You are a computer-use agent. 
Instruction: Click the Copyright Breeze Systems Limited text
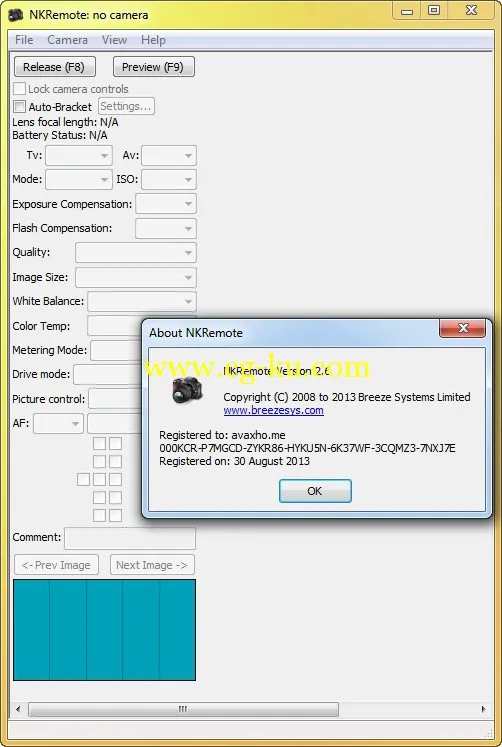coord(347,397)
